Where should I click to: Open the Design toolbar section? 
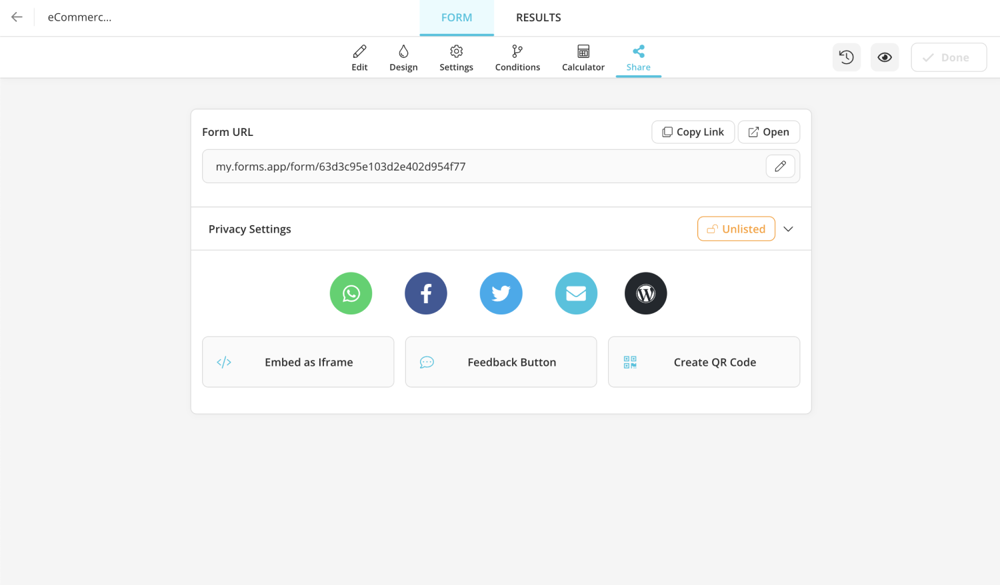coord(403,58)
